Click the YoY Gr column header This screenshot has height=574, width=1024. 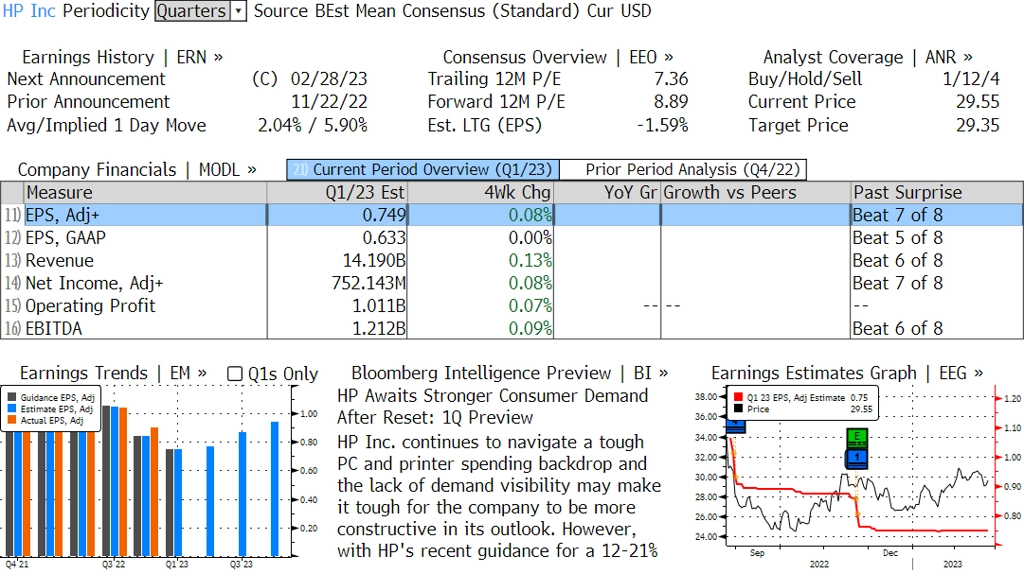tap(607, 193)
